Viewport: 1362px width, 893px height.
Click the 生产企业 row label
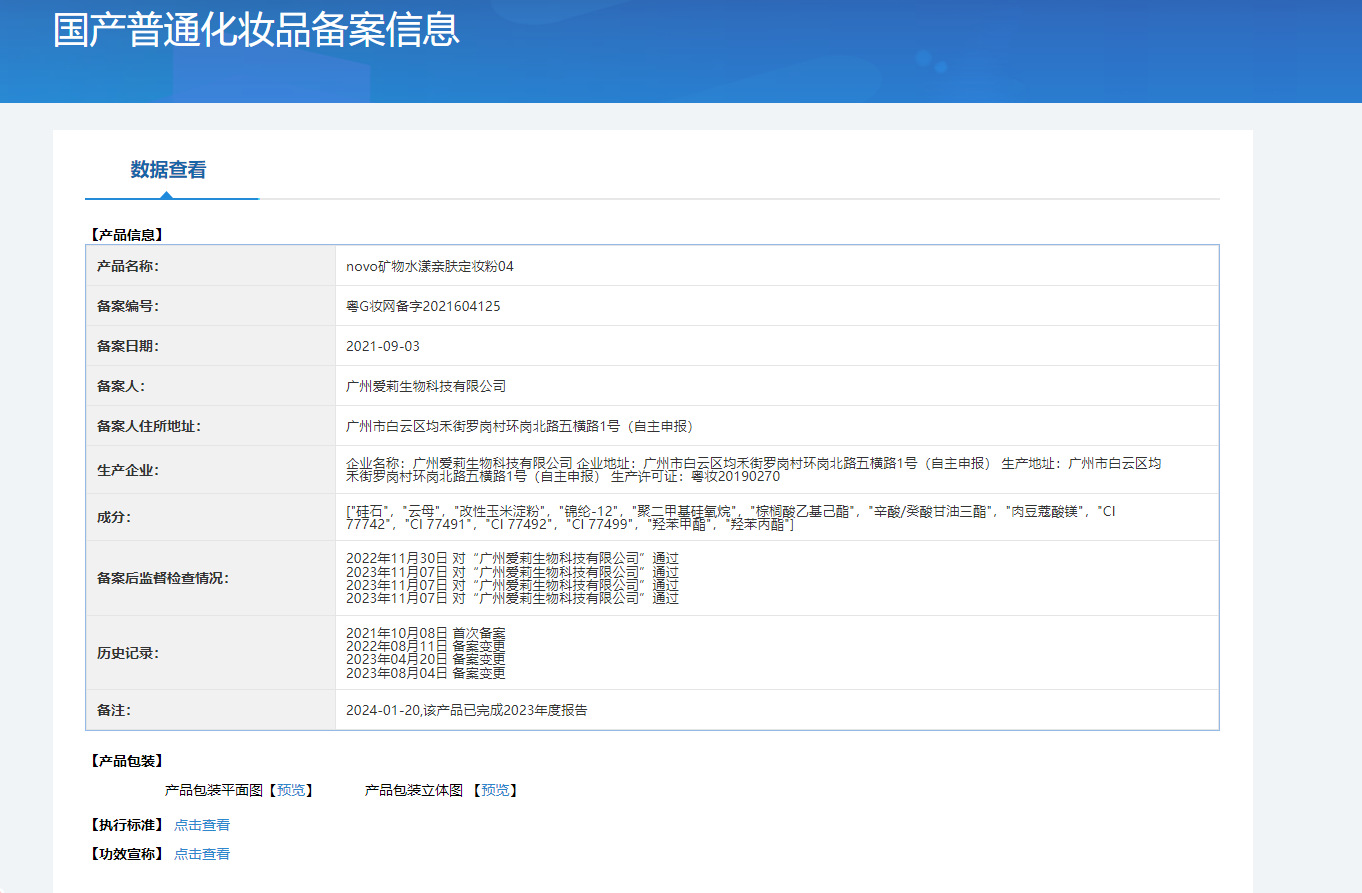click(x=128, y=470)
